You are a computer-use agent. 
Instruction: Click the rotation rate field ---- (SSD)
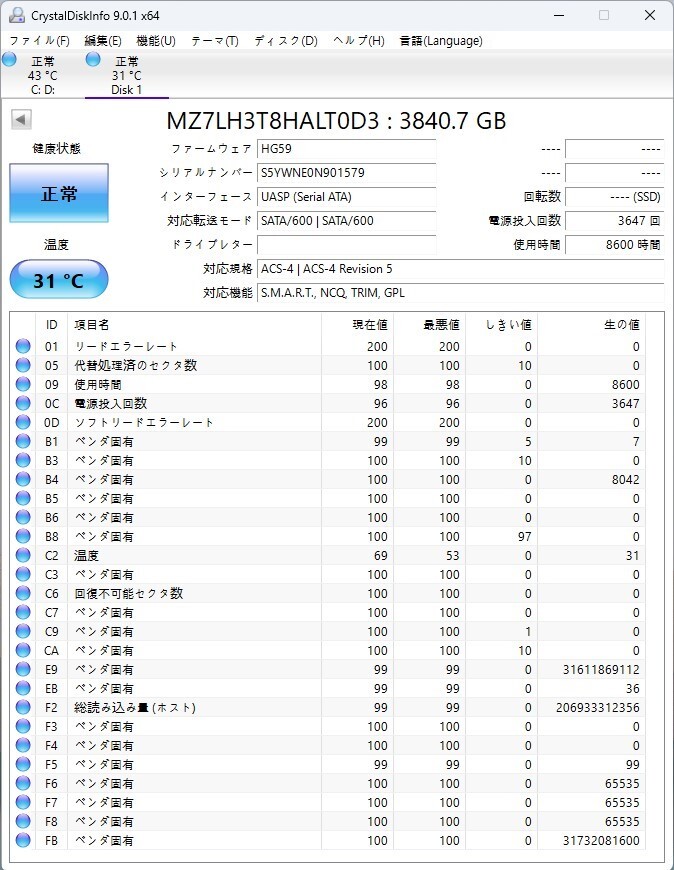pos(614,196)
